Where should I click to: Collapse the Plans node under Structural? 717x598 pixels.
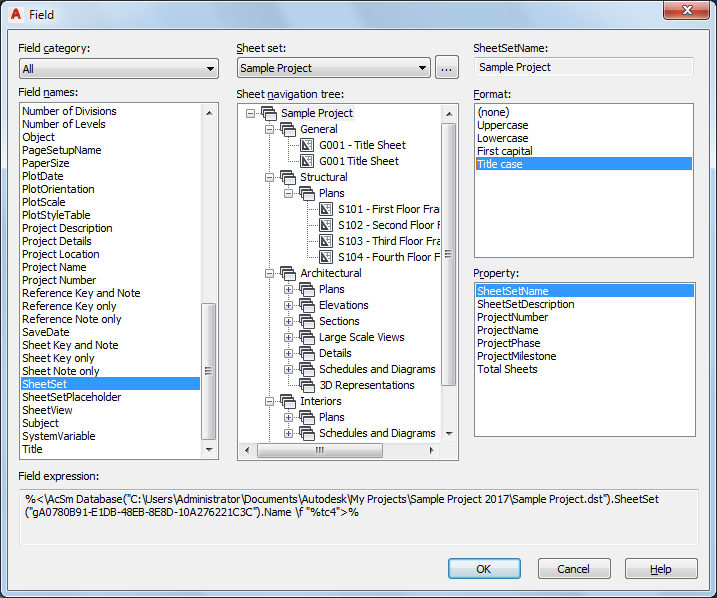(288, 193)
